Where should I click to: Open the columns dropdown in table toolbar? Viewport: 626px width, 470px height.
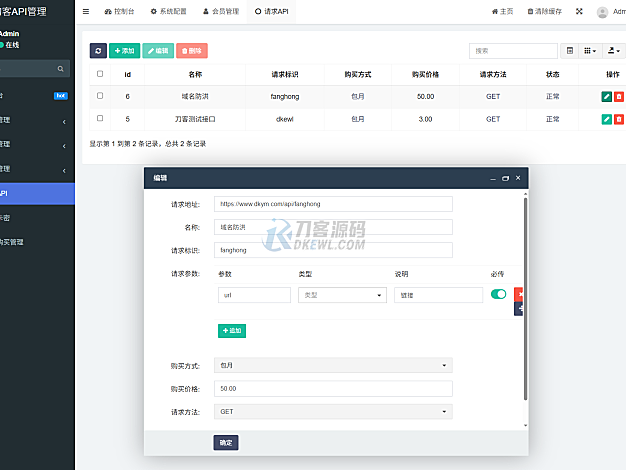tap(590, 51)
